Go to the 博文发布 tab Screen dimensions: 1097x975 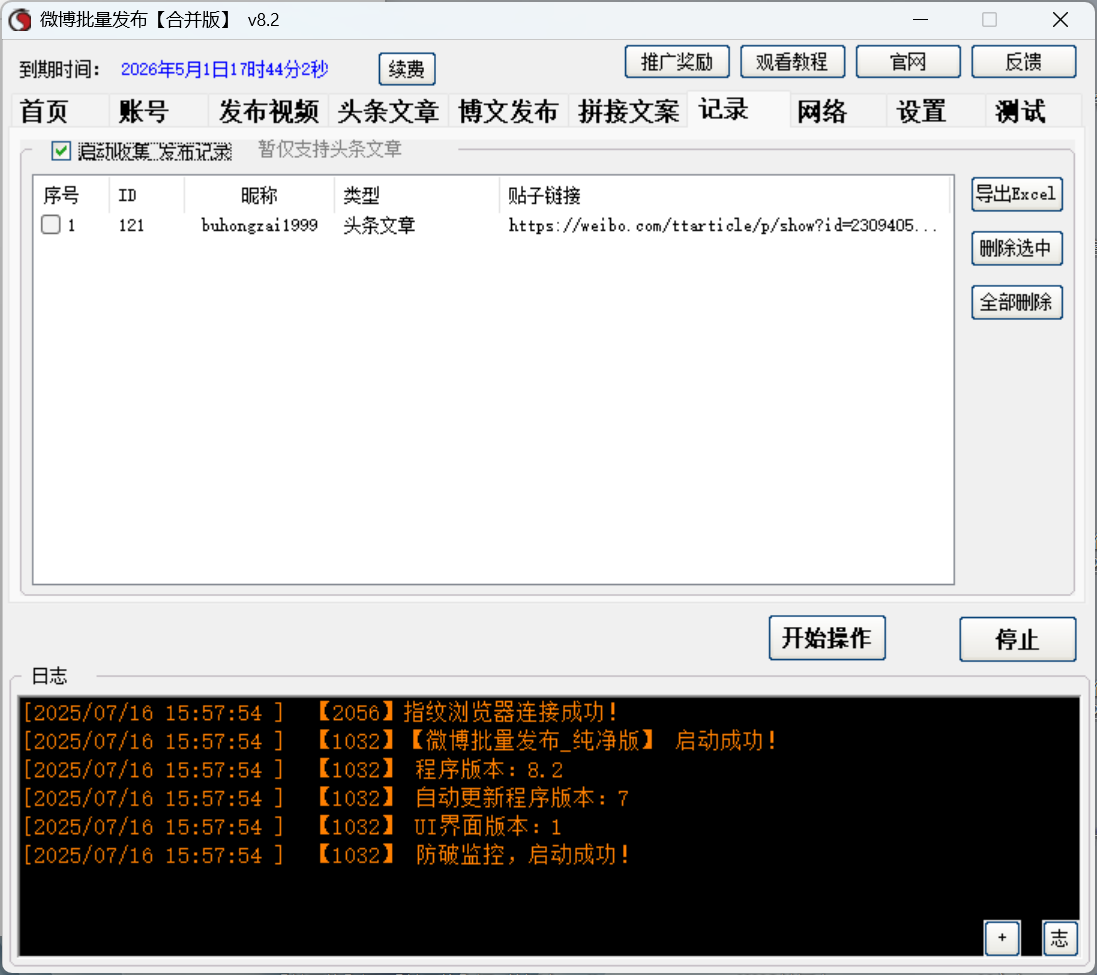point(508,111)
